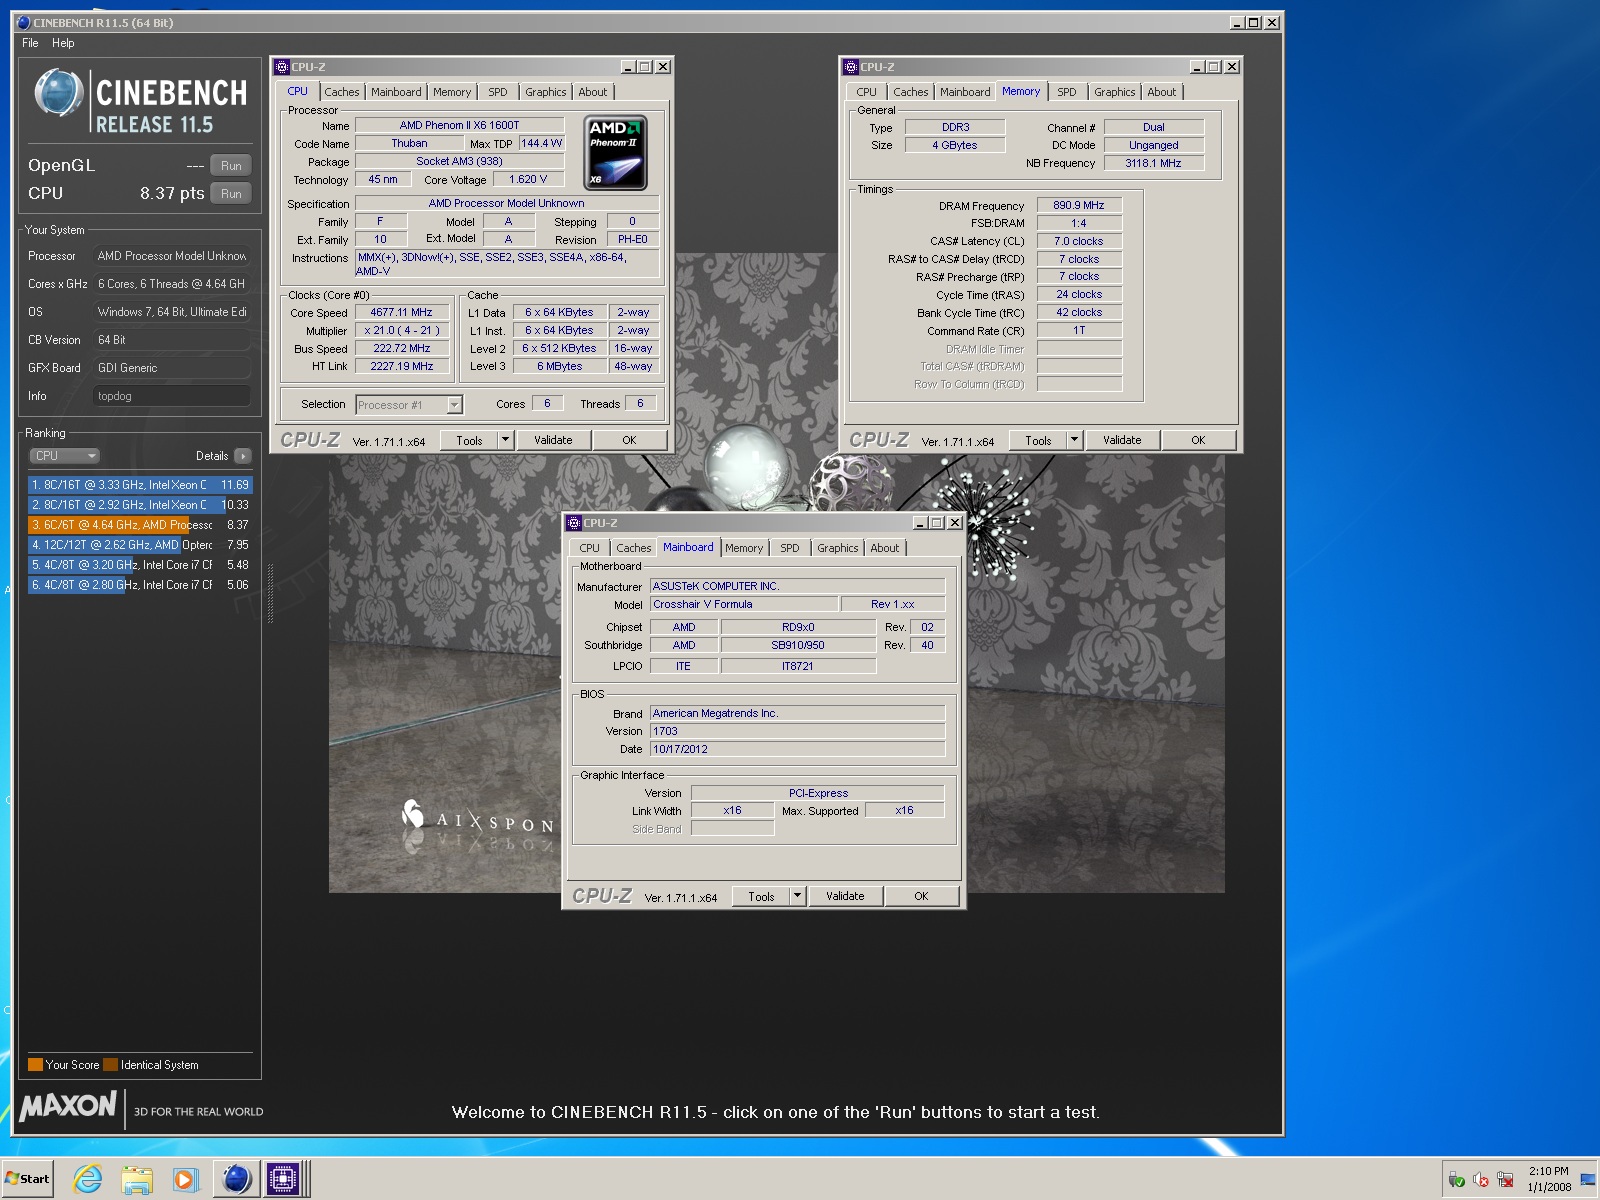Click the motherboard model Crosshair V Formula

coord(744,605)
